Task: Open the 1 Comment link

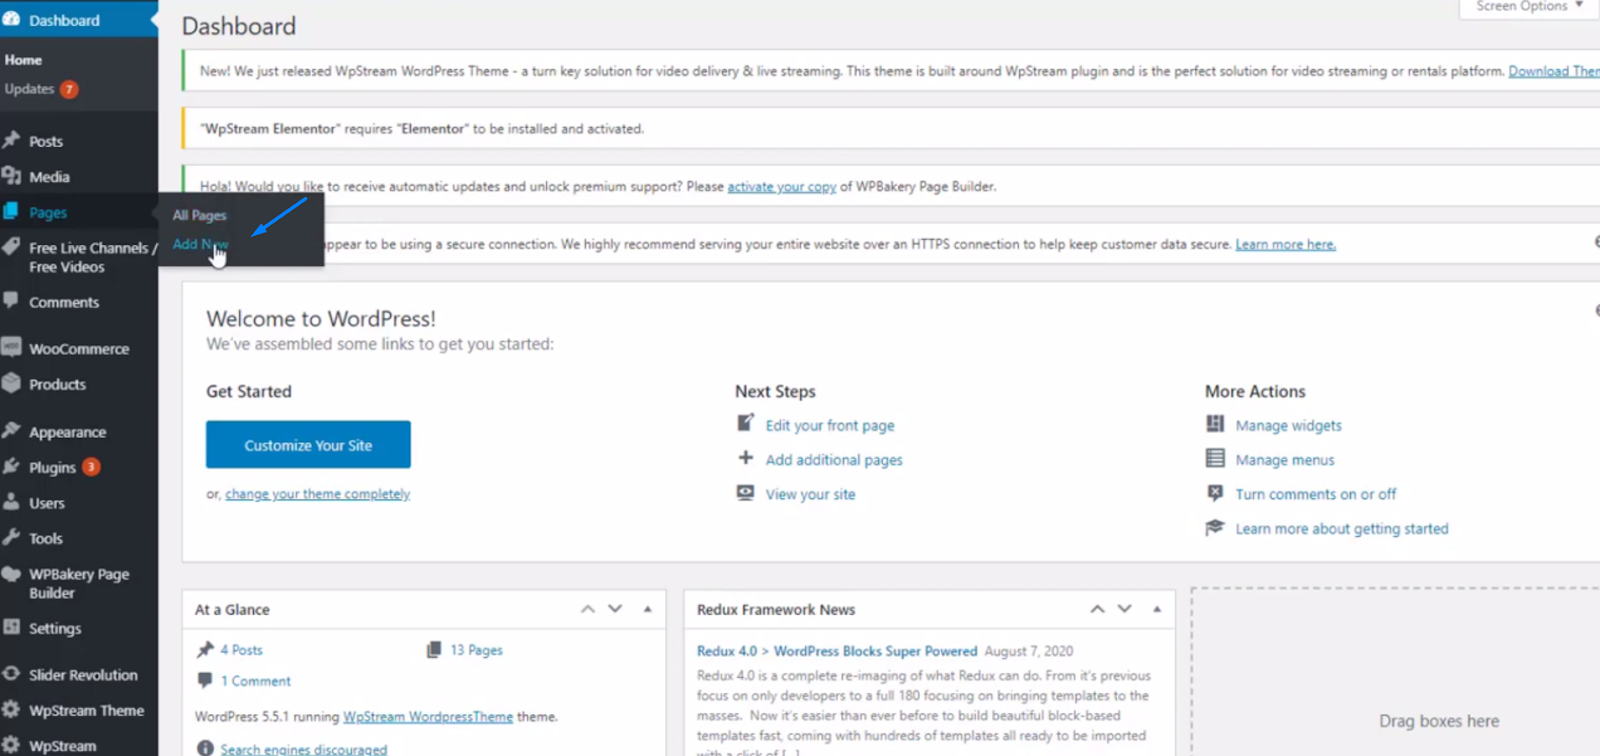Action: click(x=256, y=681)
